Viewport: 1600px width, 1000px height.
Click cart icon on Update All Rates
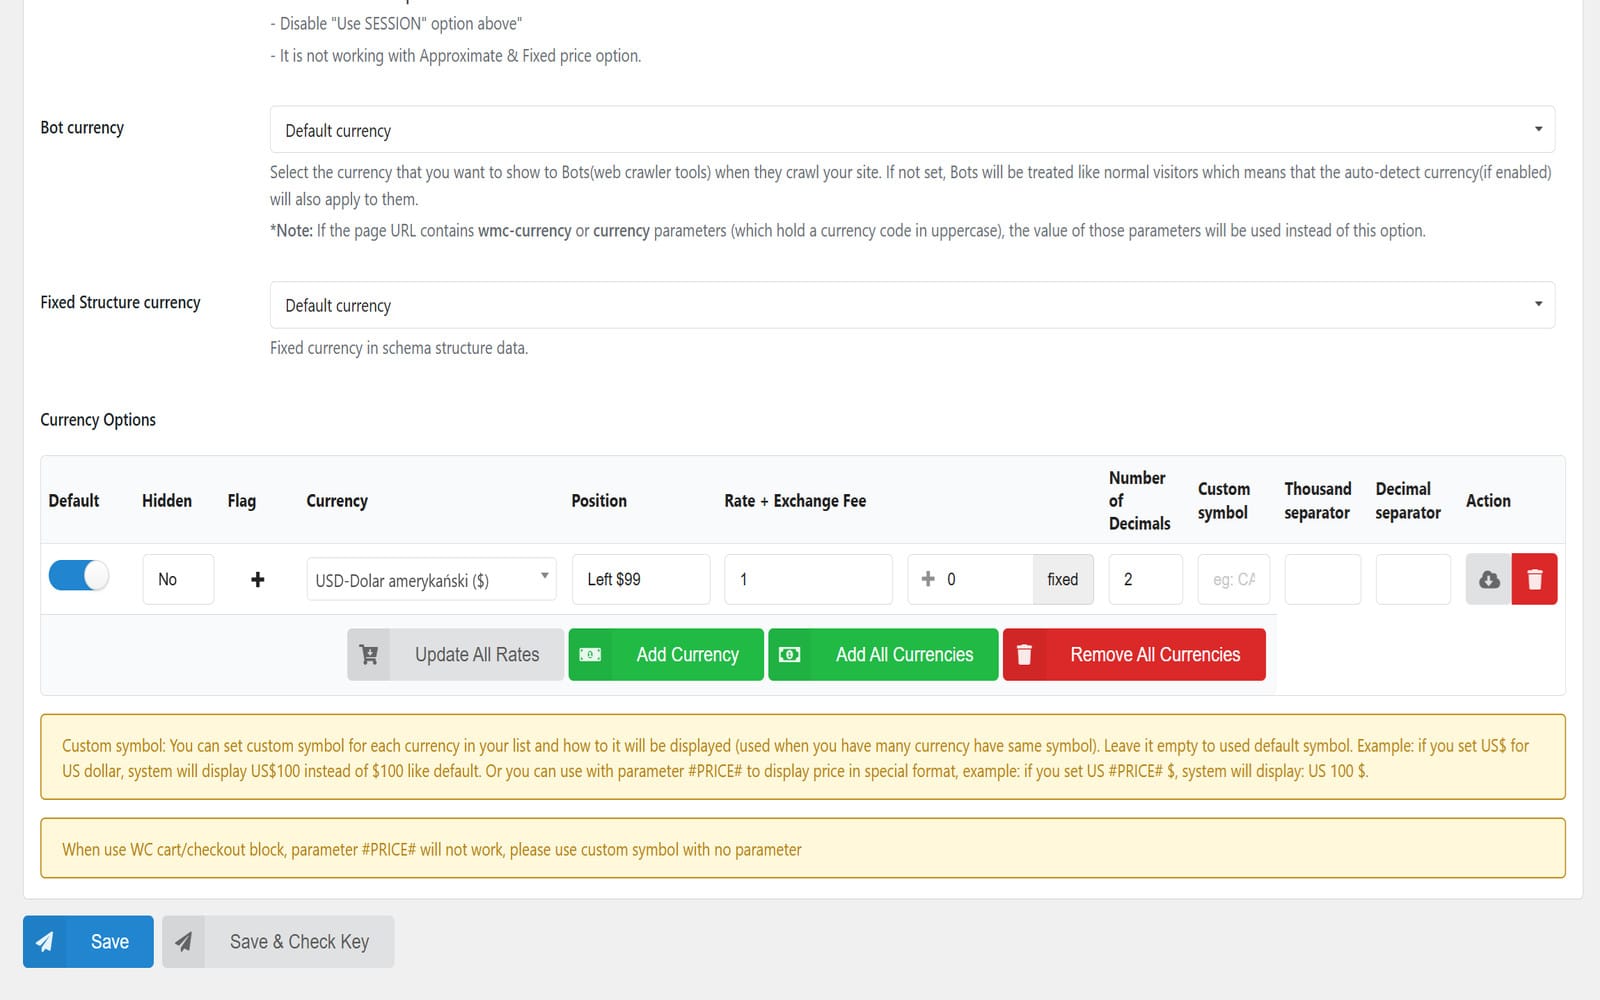(x=369, y=655)
